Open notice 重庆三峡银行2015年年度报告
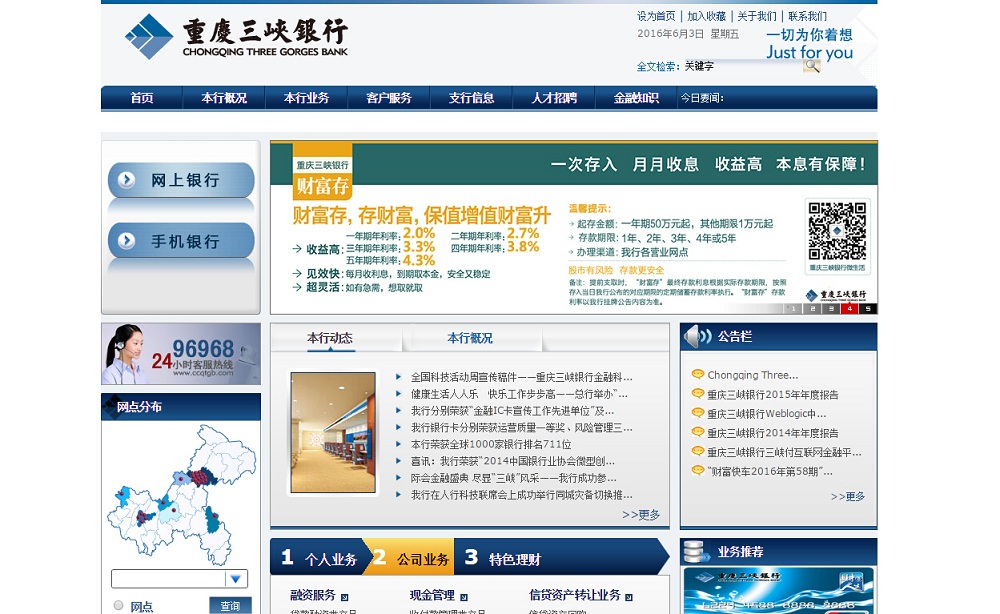Image resolution: width=1000 pixels, height=614 pixels. (x=773, y=395)
